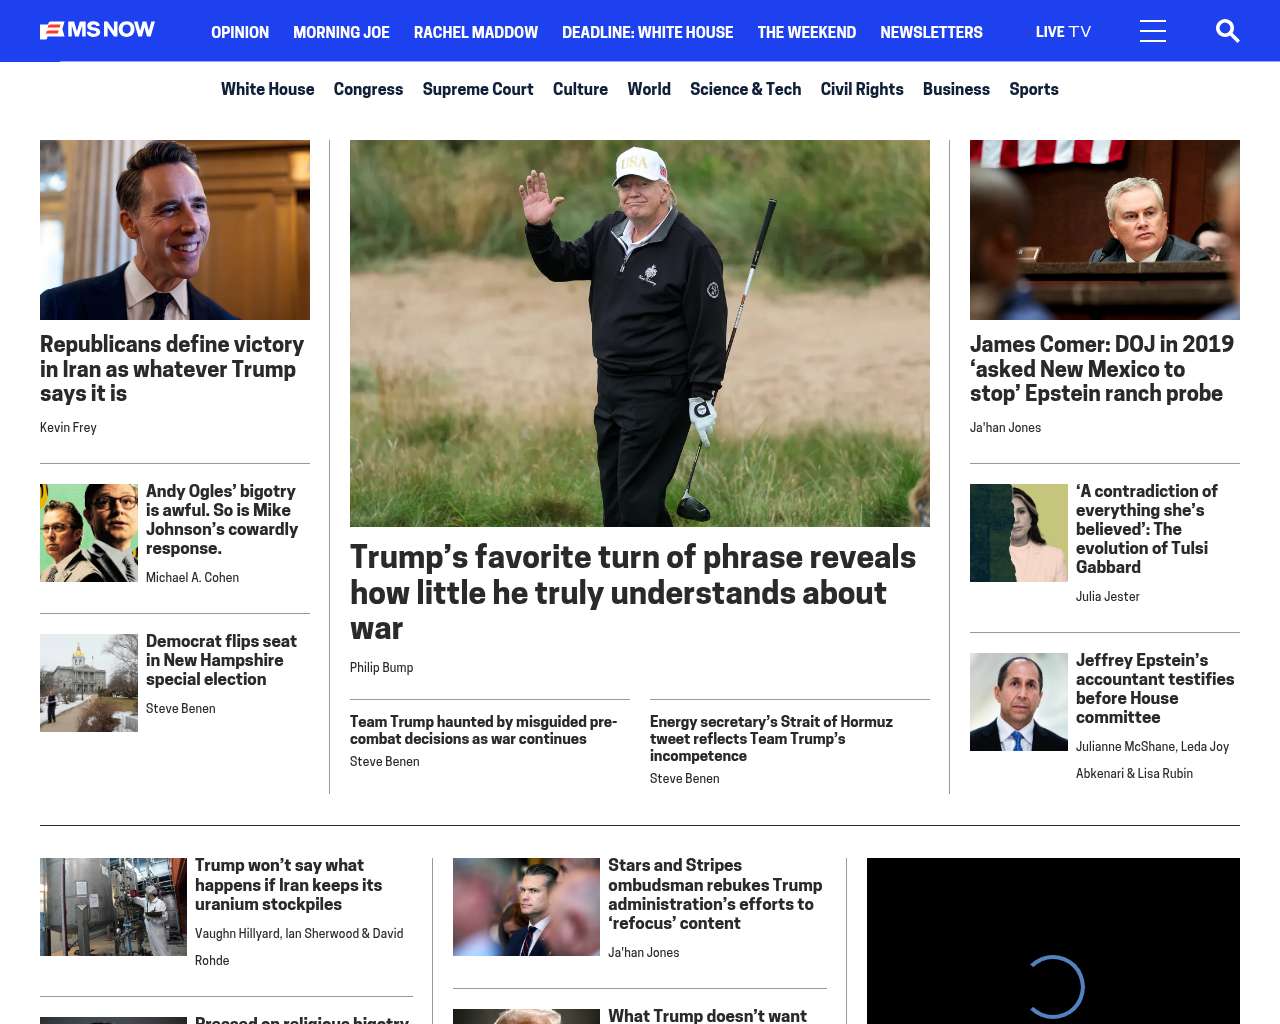Click the Trump golf course main image
Image resolution: width=1280 pixels, height=1024 pixels.
639,333
